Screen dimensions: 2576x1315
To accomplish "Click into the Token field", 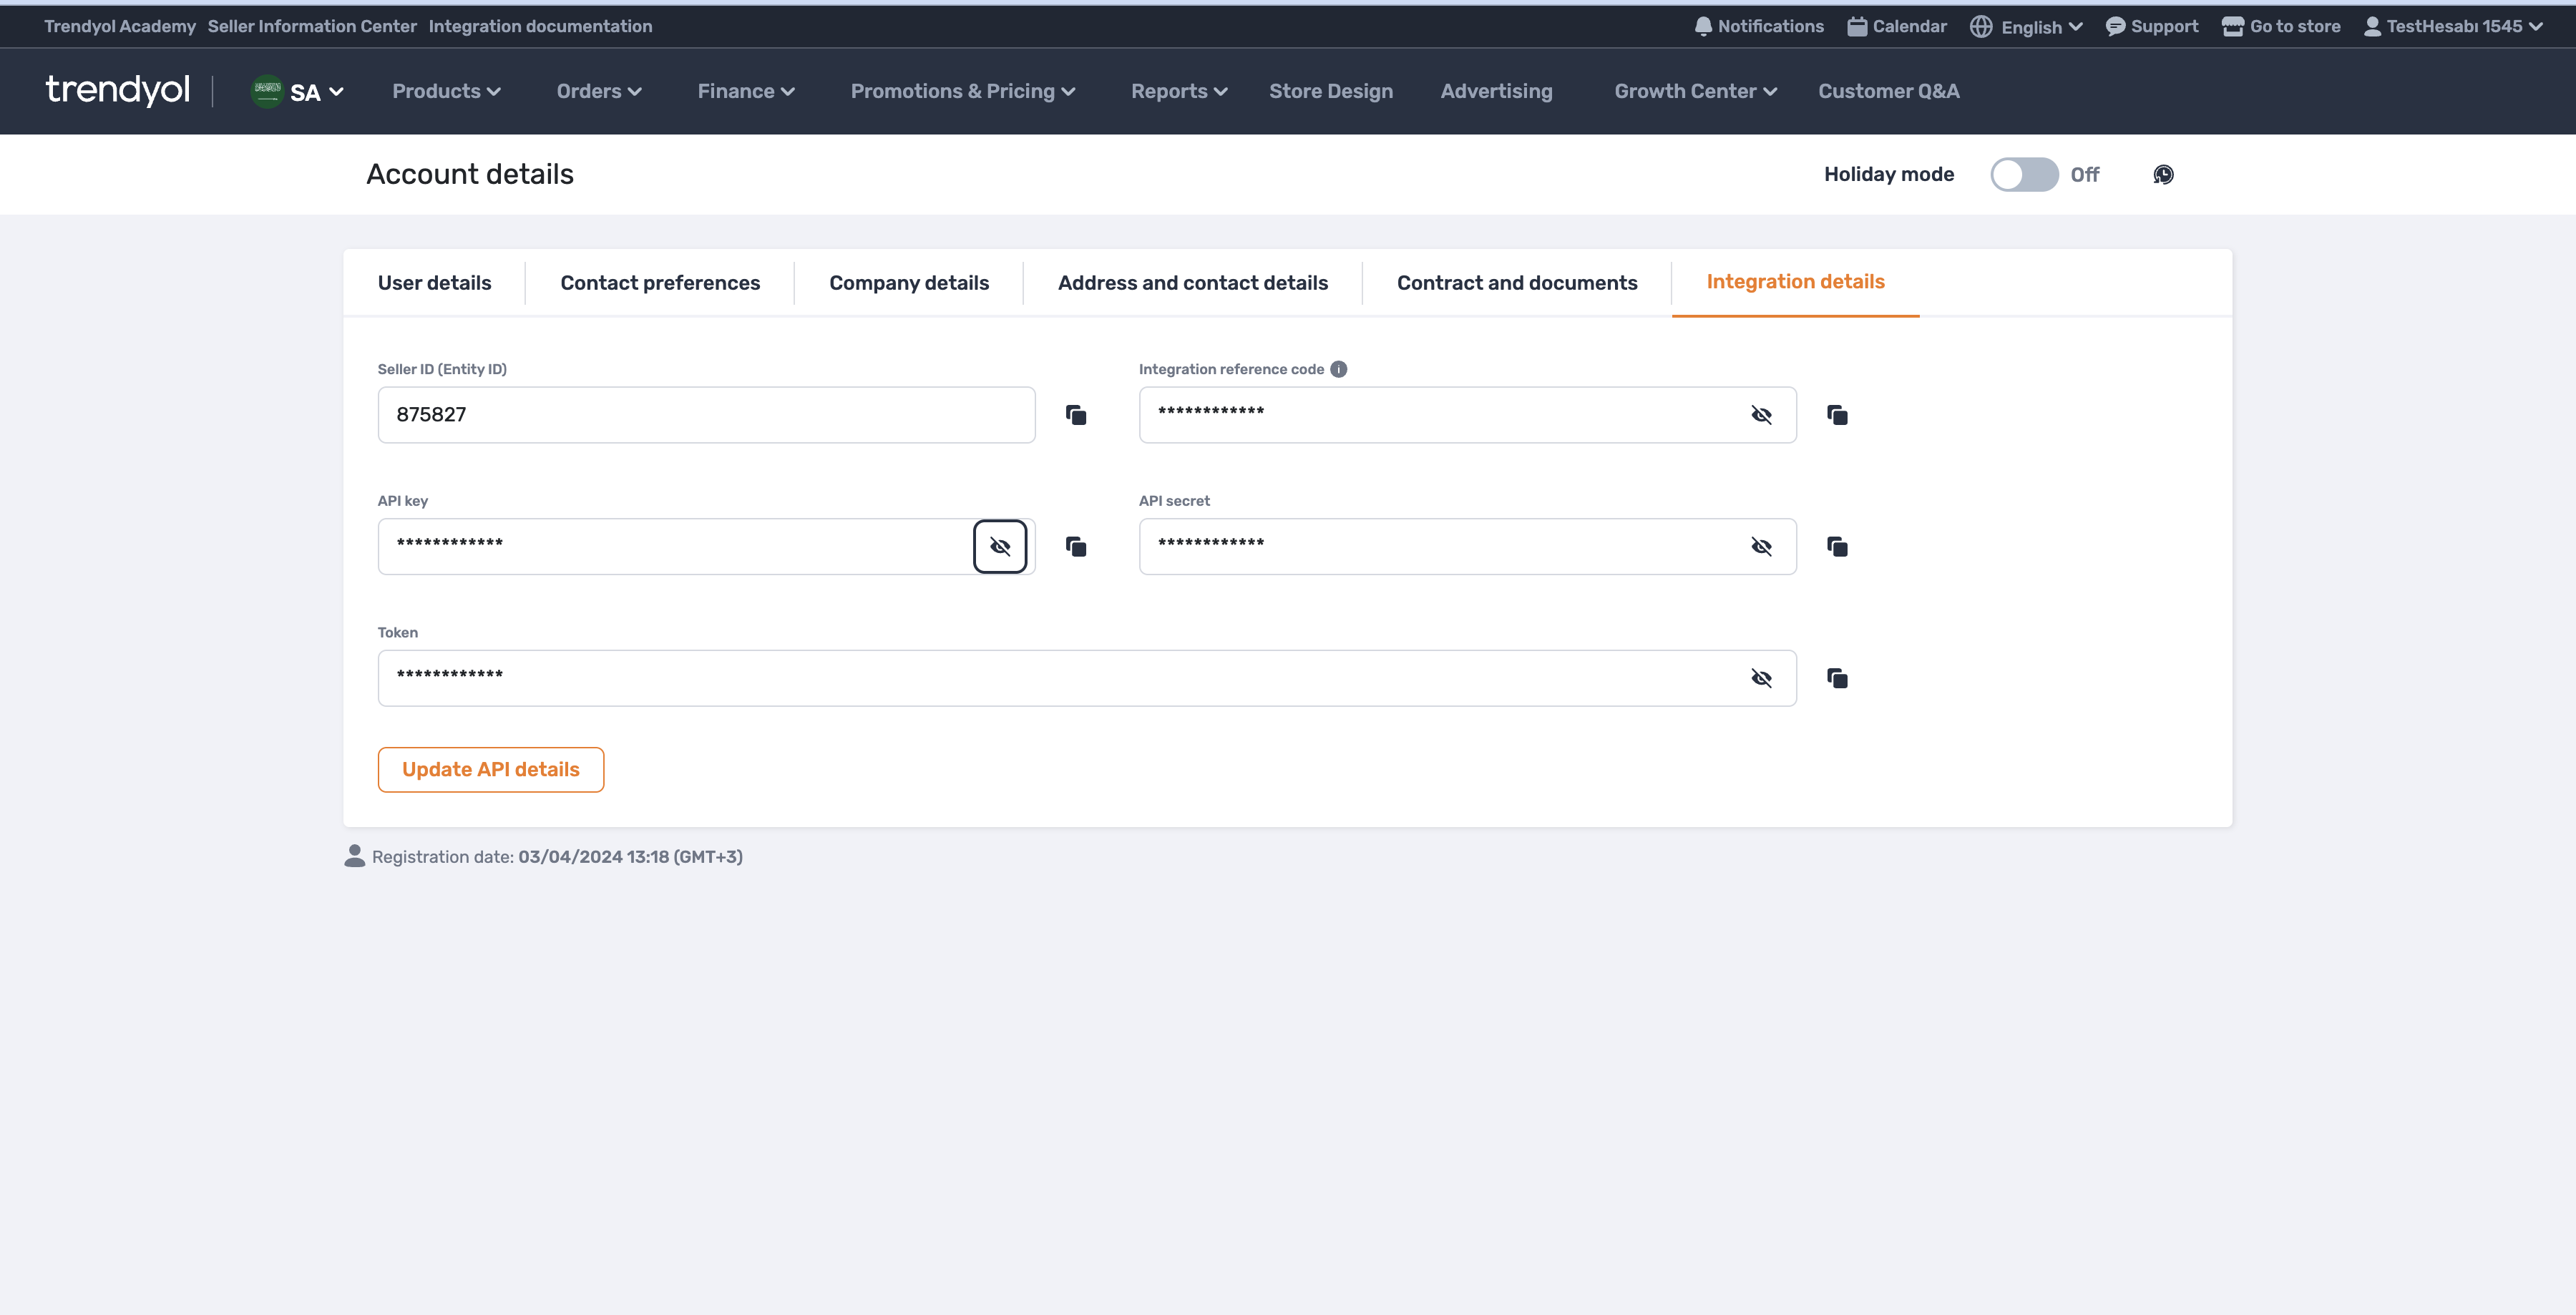I will (x=1087, y=678).
